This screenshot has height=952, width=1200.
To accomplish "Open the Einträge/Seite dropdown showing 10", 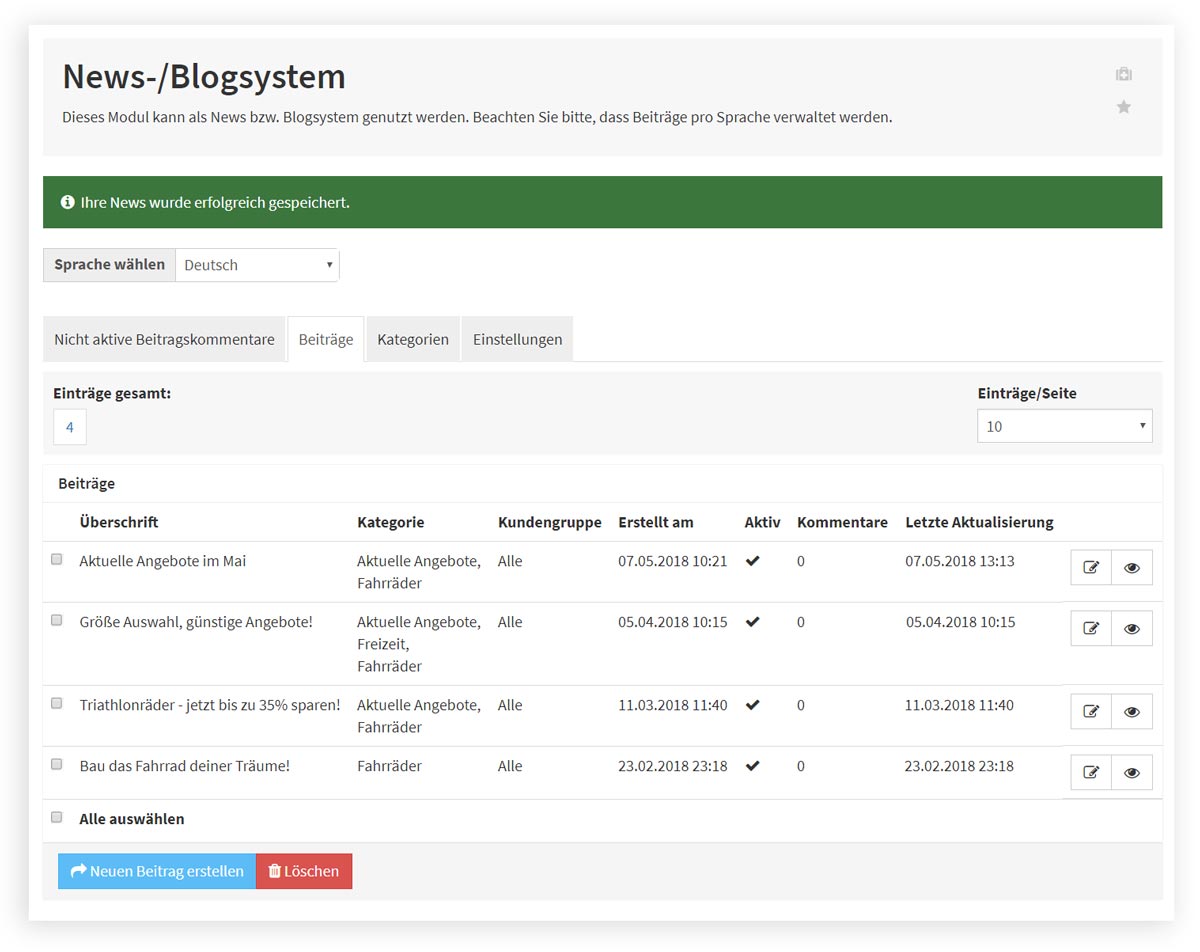I will (1065, 426).
